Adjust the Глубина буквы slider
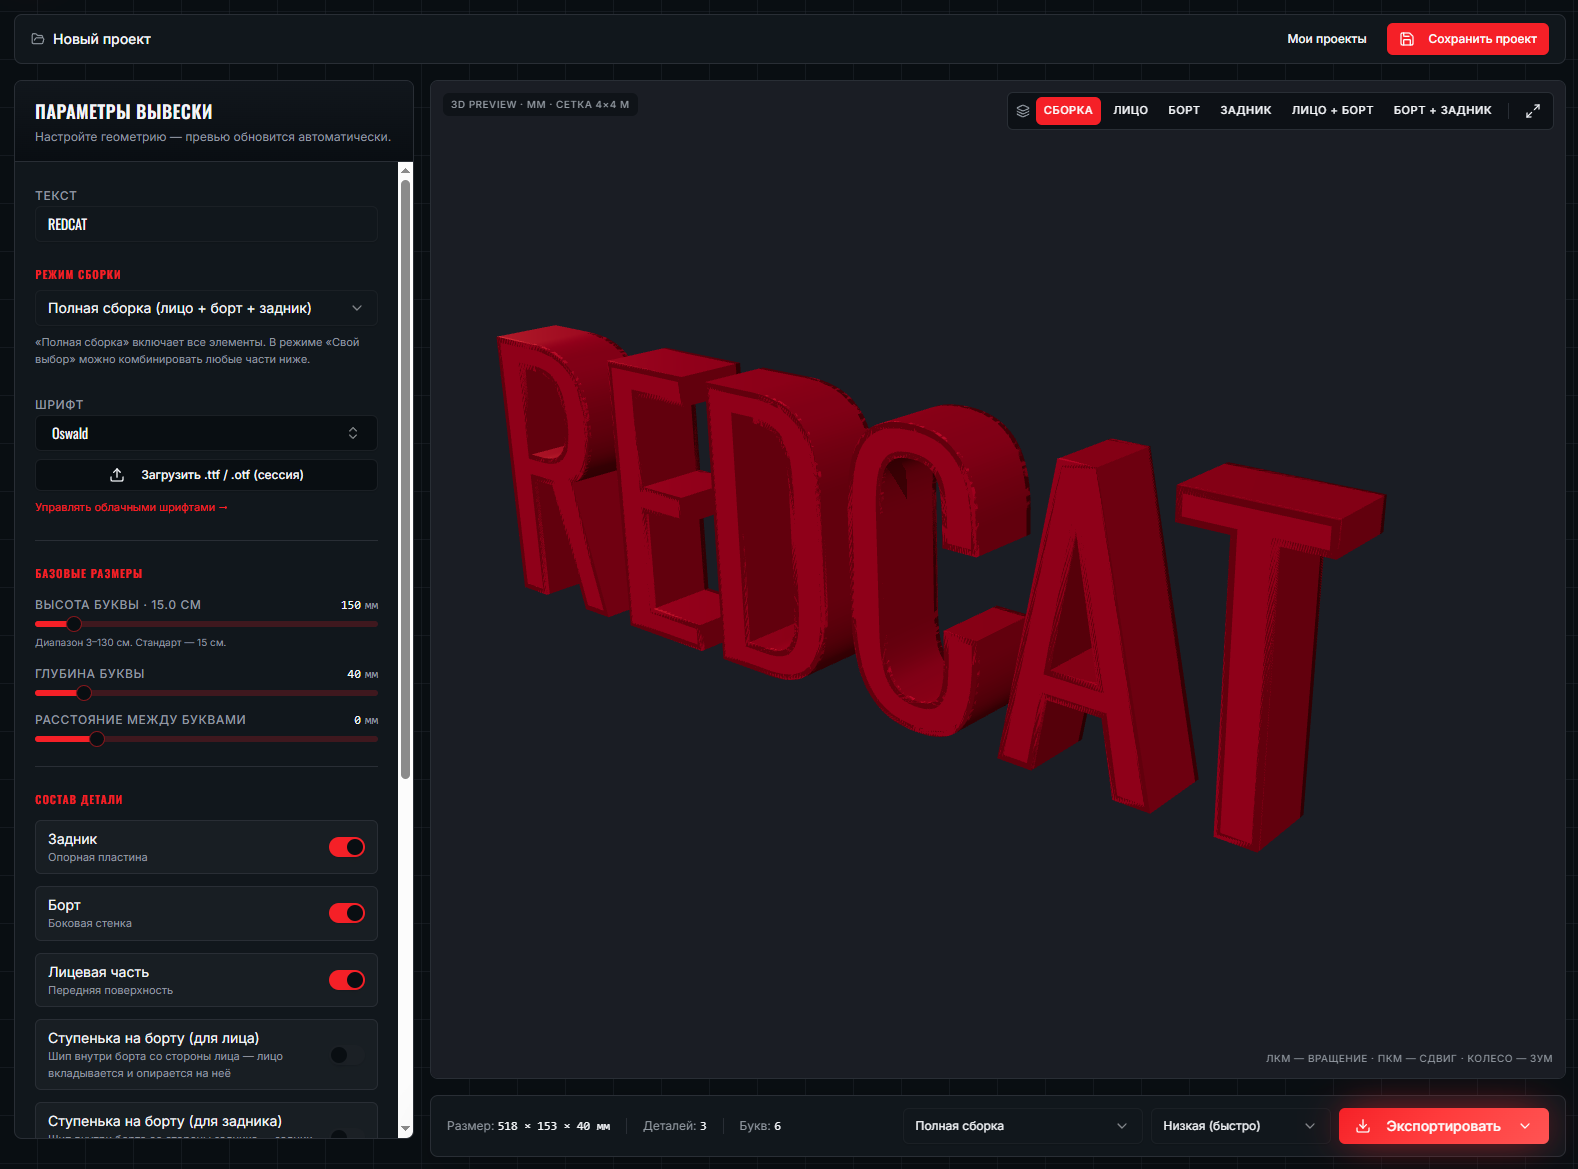 point(206,693)
